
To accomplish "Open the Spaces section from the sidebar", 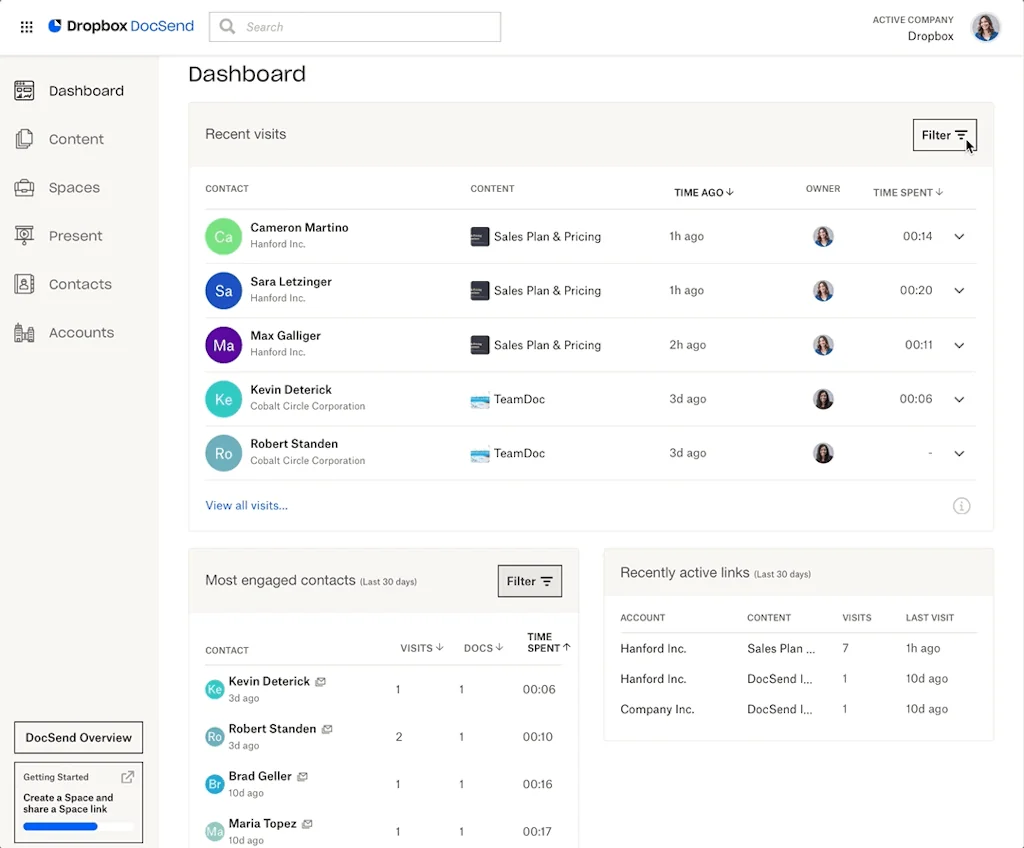I will pyautogui.click(x=23, y=187).
